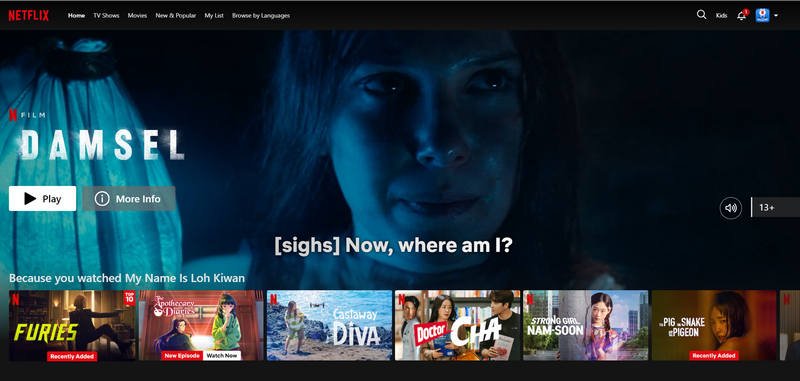
Task: Open the notifications bell icon
Action: pyautogui.click(x=741, y=16)
